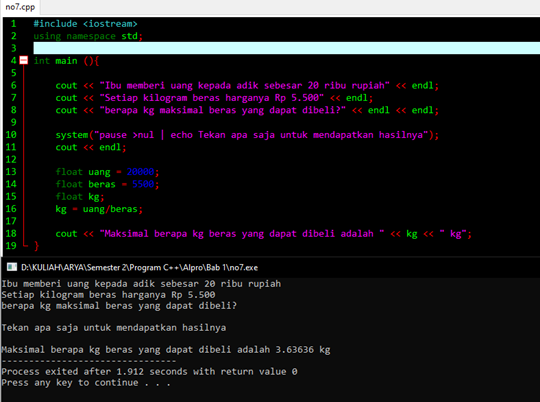Click the 'cout << endl;' line 11

[91, 147]
